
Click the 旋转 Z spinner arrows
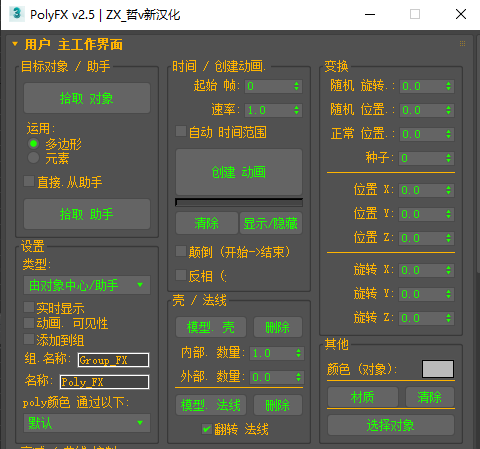pos(449,318)
